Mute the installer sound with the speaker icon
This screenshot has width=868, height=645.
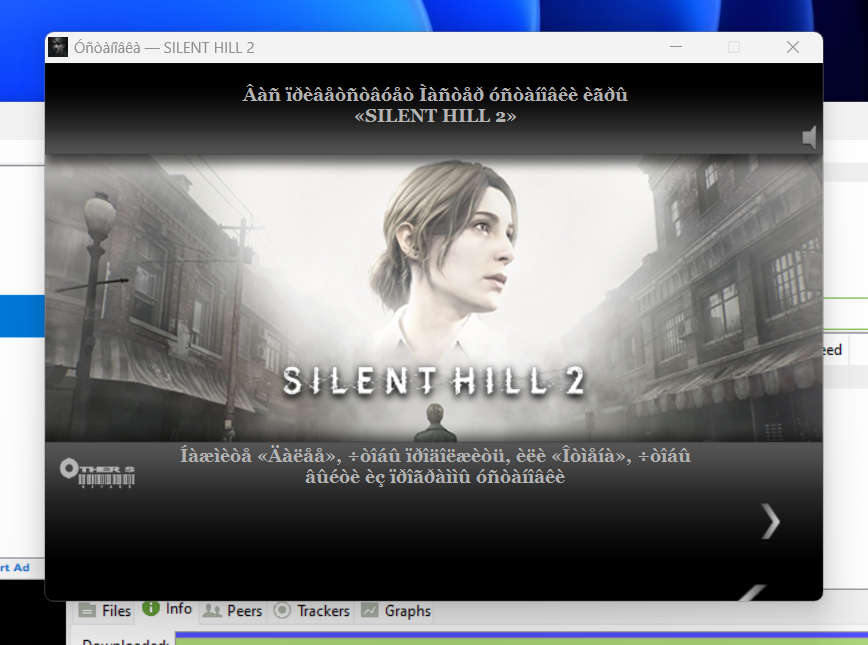(809, 137)
